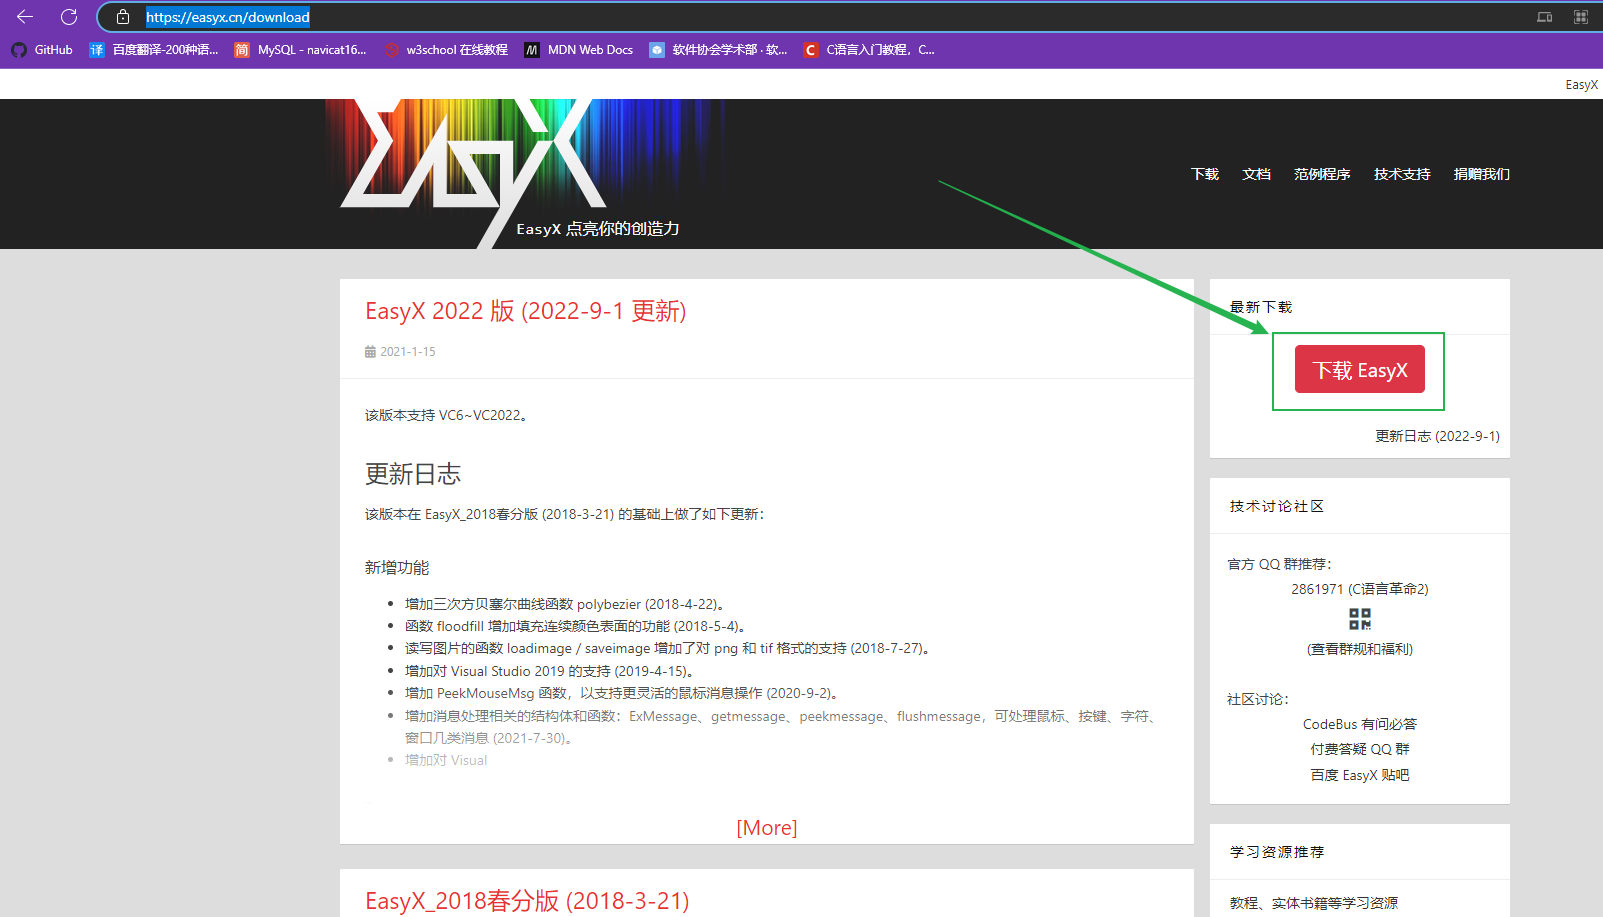Screen dimensions: 1603x917
Task: Click the 更新日志 heading in article
Action: point(413,474)
